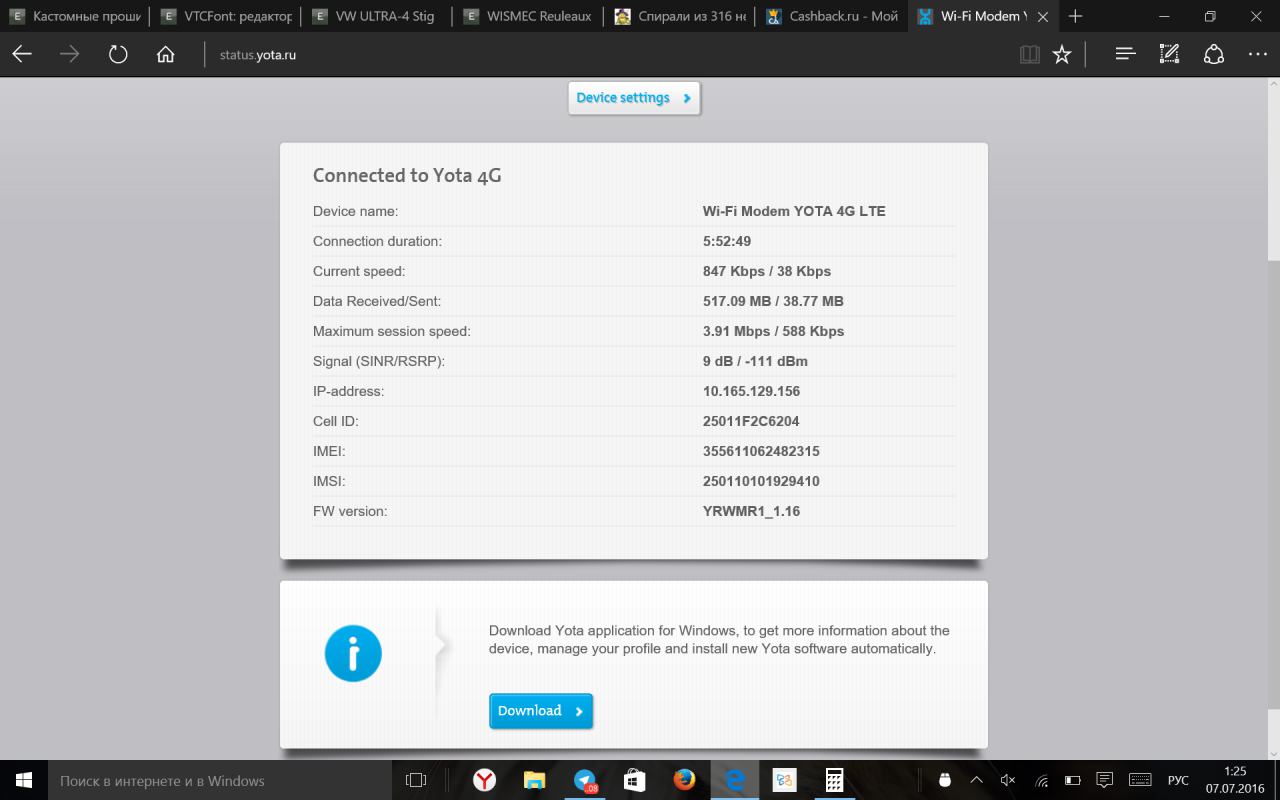
Task: Click the Cell ID value 25011F2C6204
Action: click(x=751, y=421)
